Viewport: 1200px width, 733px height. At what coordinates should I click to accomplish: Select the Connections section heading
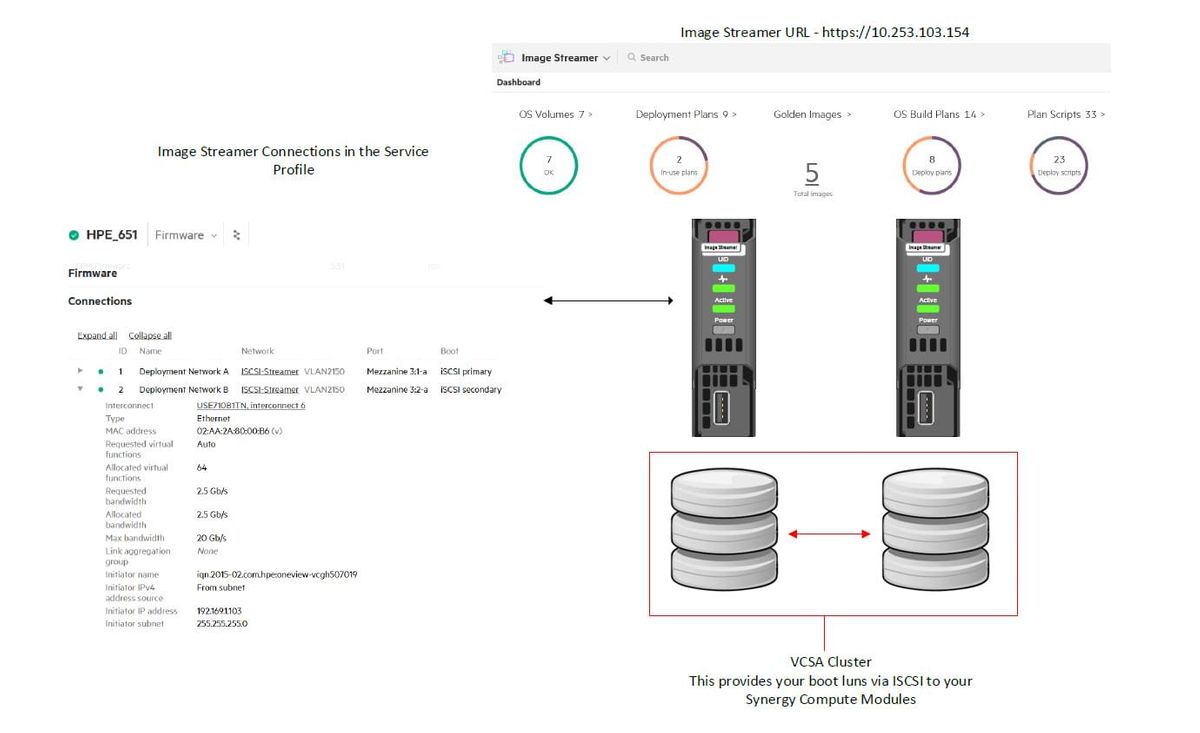click(100, 301)
